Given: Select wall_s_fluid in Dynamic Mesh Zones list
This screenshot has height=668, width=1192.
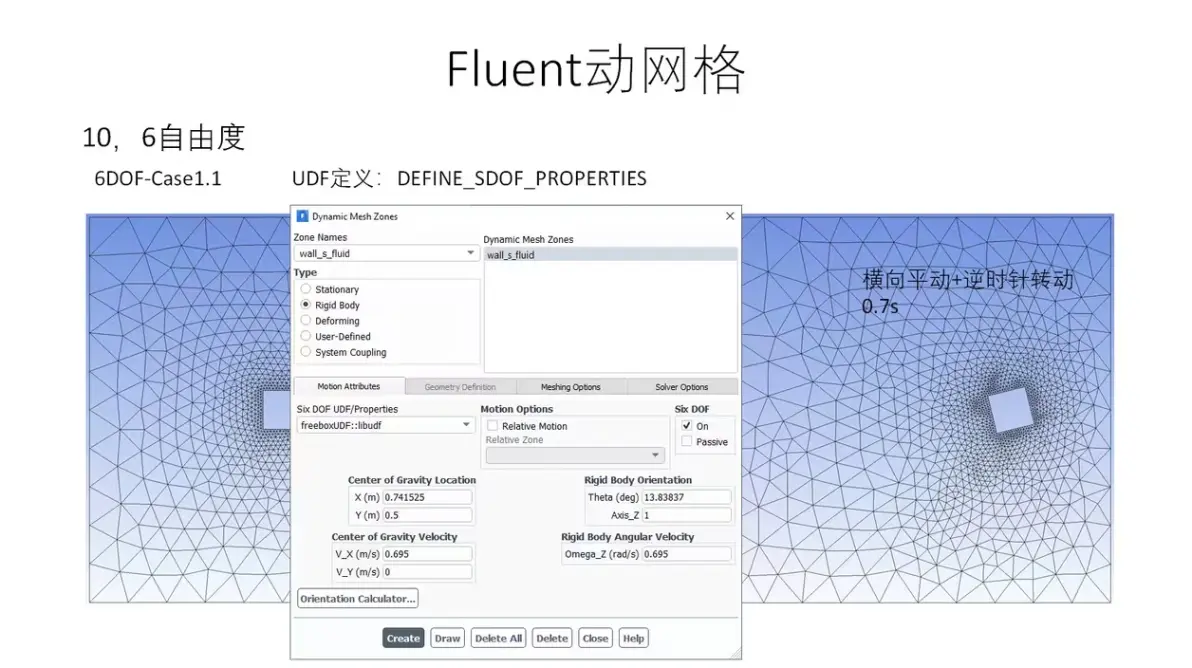Looking at the screenshot, I should 610,255.
